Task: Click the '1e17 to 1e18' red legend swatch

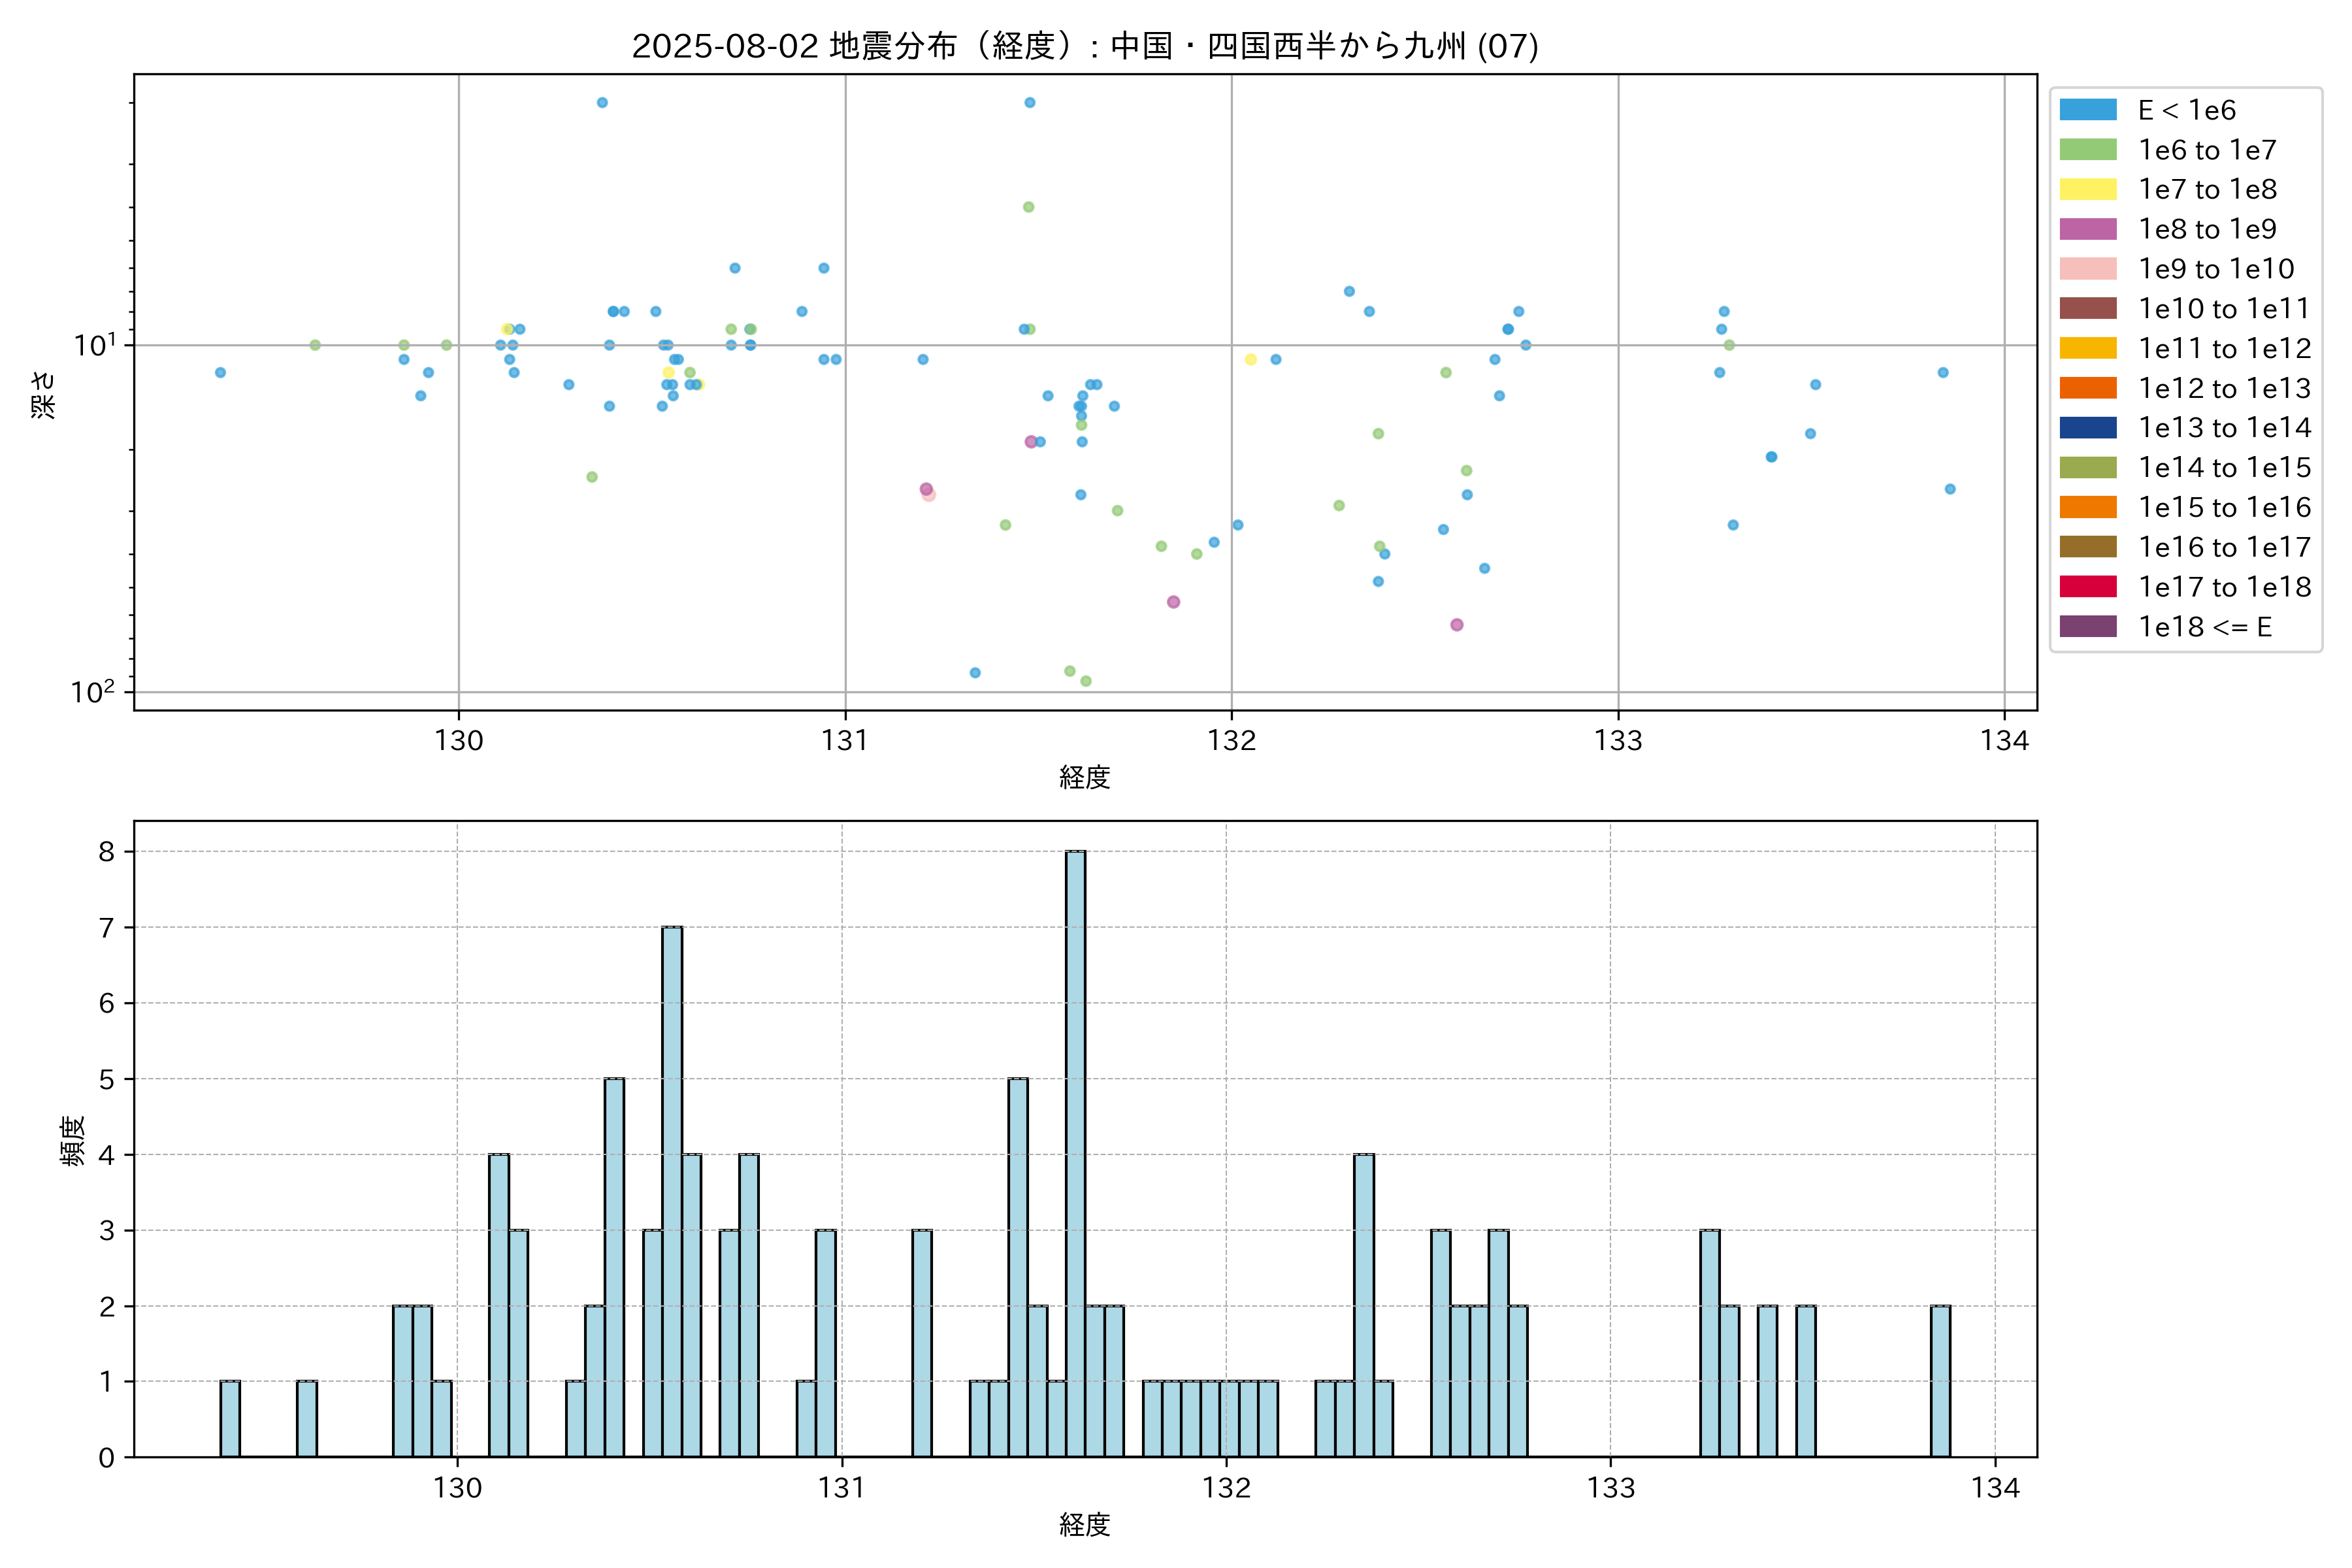Action: (x=2087, y=587)
